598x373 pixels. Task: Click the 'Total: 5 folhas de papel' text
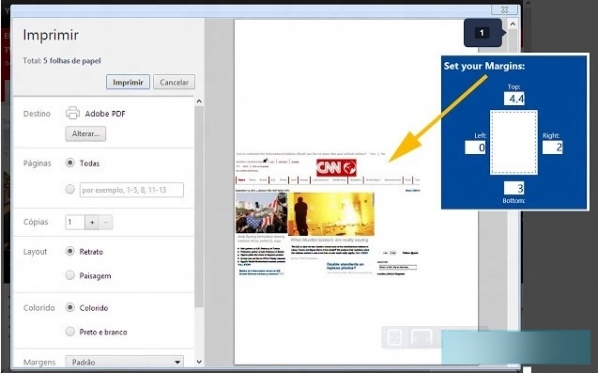pos(62,61)
